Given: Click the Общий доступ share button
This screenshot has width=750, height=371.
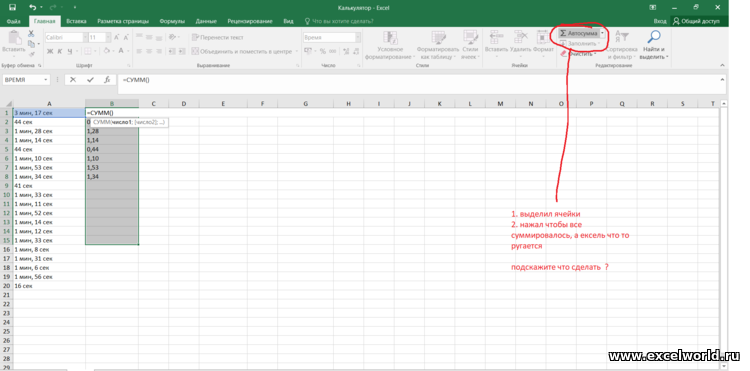Looking at the screenshot, I should pyautogui.click(x=699, y=22).
